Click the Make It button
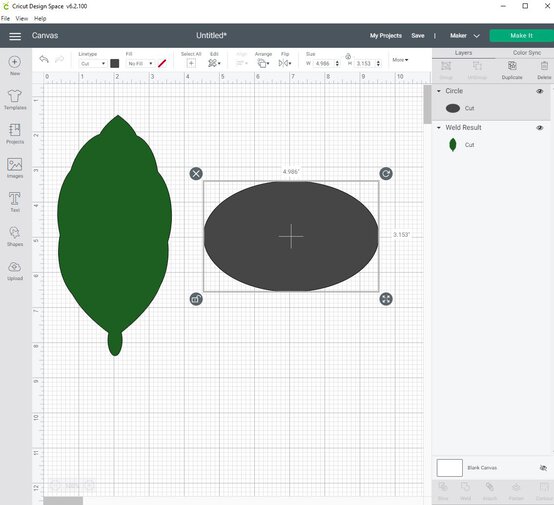This screenshot has height=505, width=554. 521,36
